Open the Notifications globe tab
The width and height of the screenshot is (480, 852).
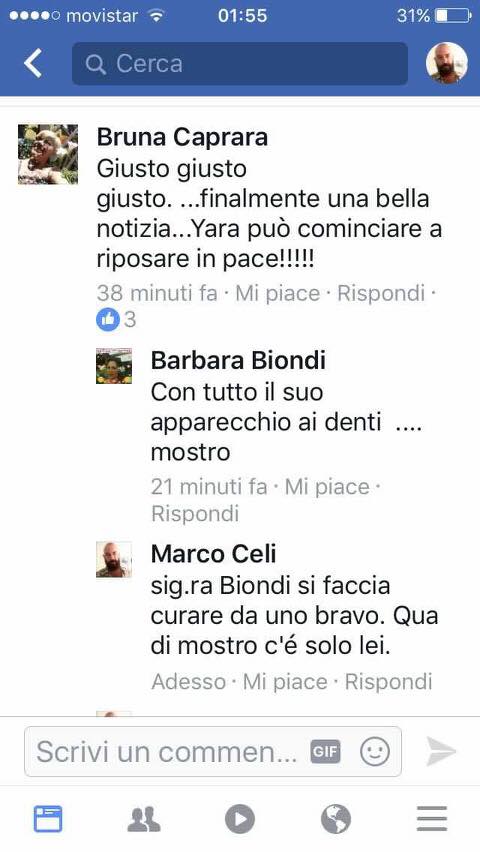[336, 819]
